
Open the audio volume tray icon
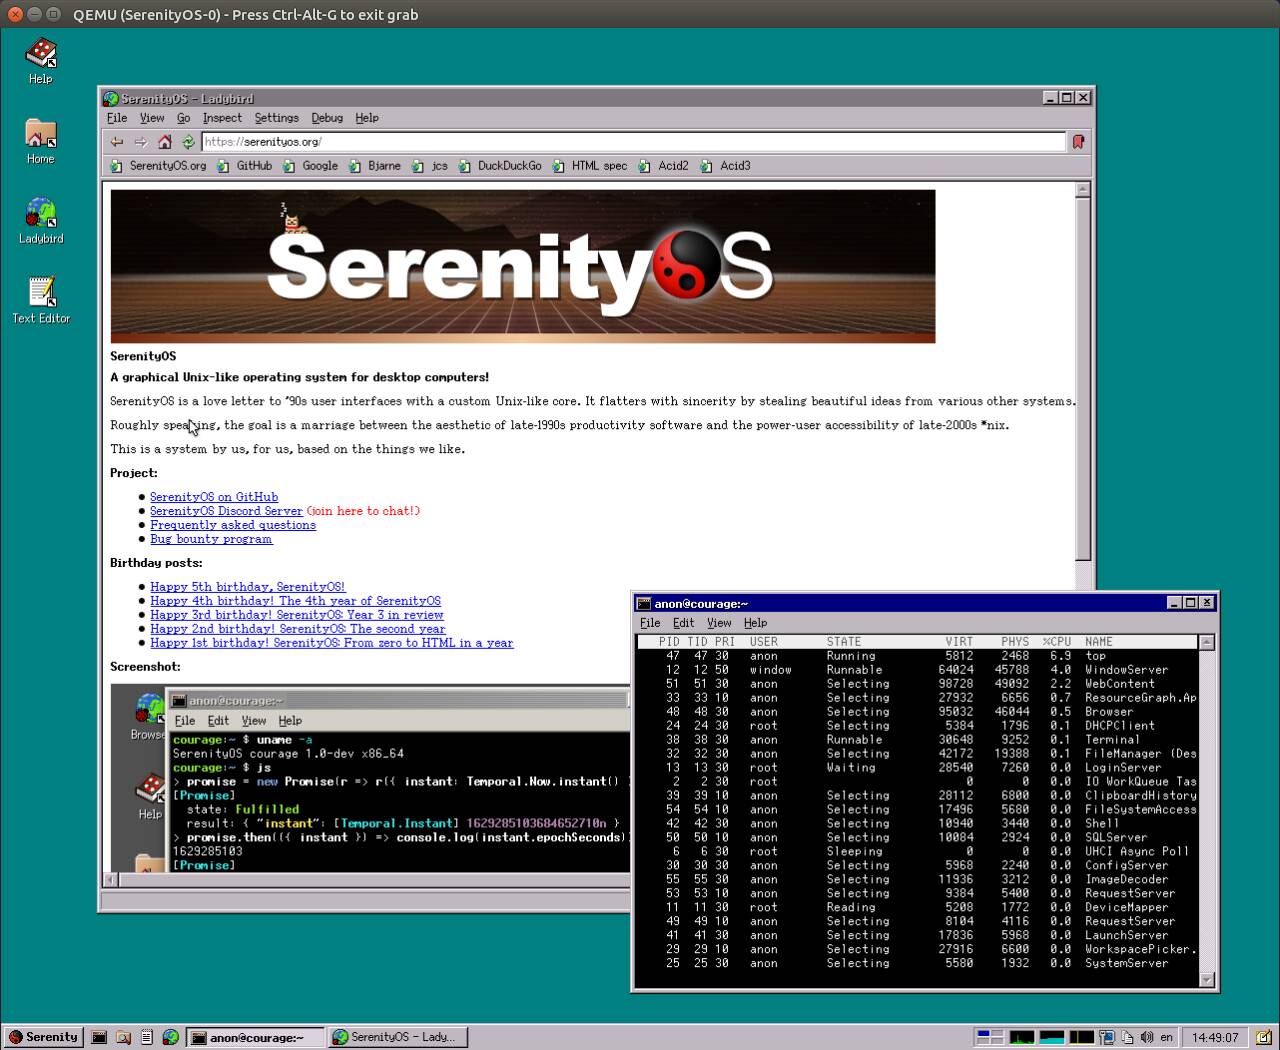point(1147,1037)
